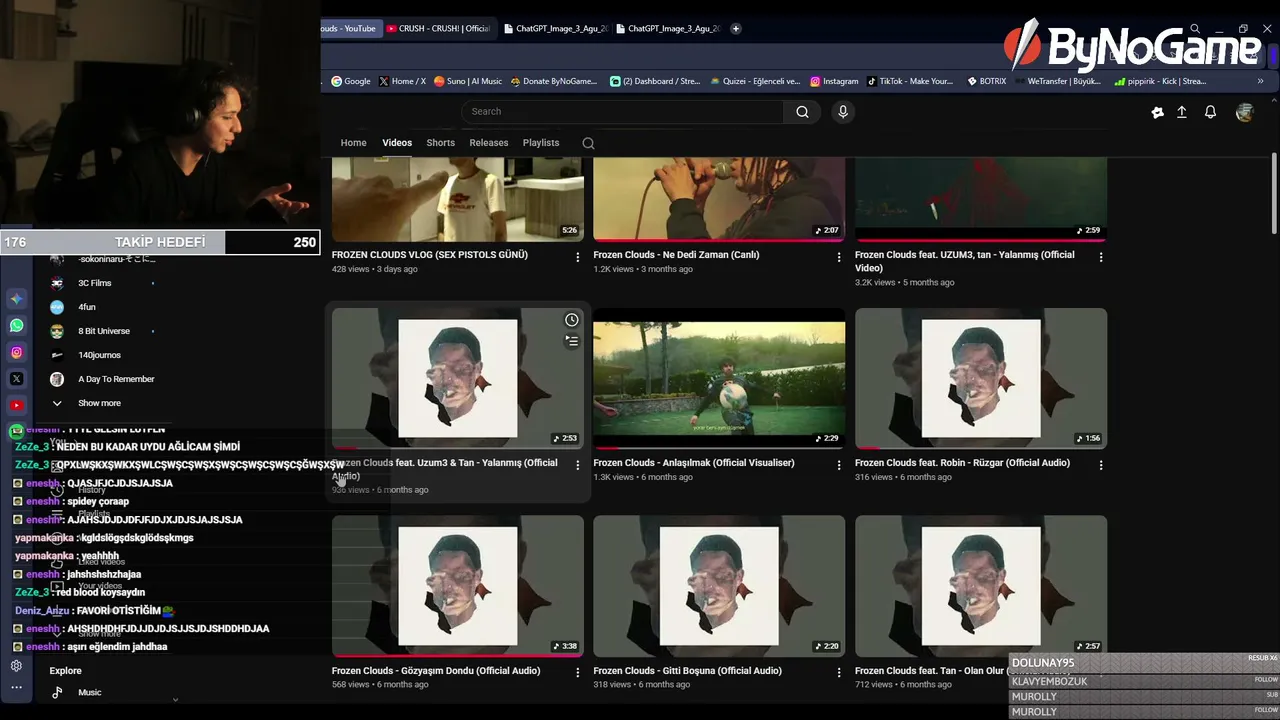This screenshot has width=1280, height=720.
Task: Open the Rüzgar (Official Audio) video title
Action: point(962,463)
